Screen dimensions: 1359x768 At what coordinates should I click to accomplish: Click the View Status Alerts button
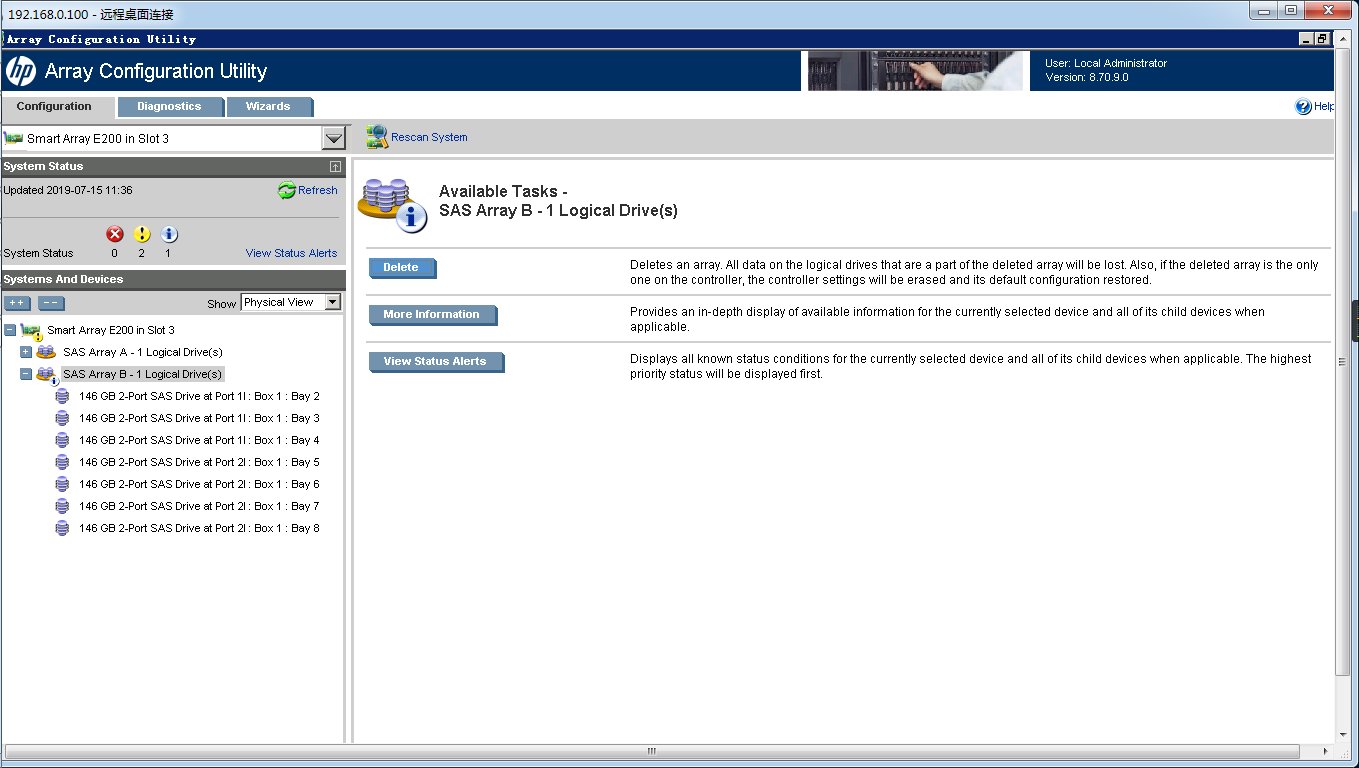pyautogui.click(x=436, y=362)
